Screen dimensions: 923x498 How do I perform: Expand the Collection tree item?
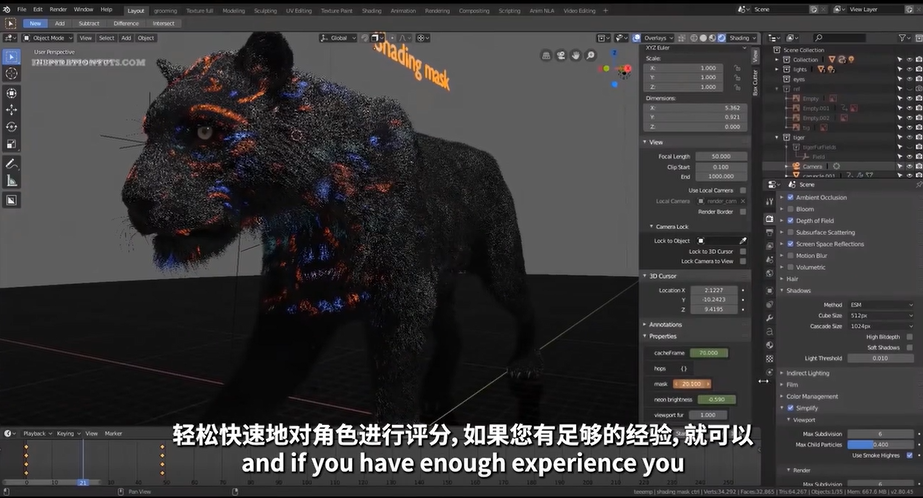pos(777,59)
